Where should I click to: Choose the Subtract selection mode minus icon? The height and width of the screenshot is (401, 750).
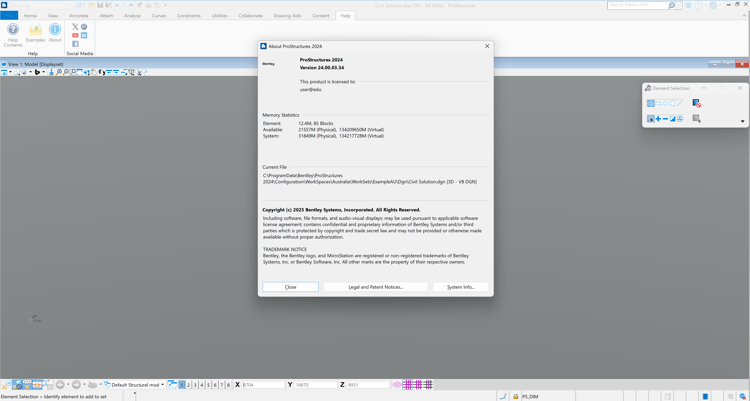coord(665,119)
